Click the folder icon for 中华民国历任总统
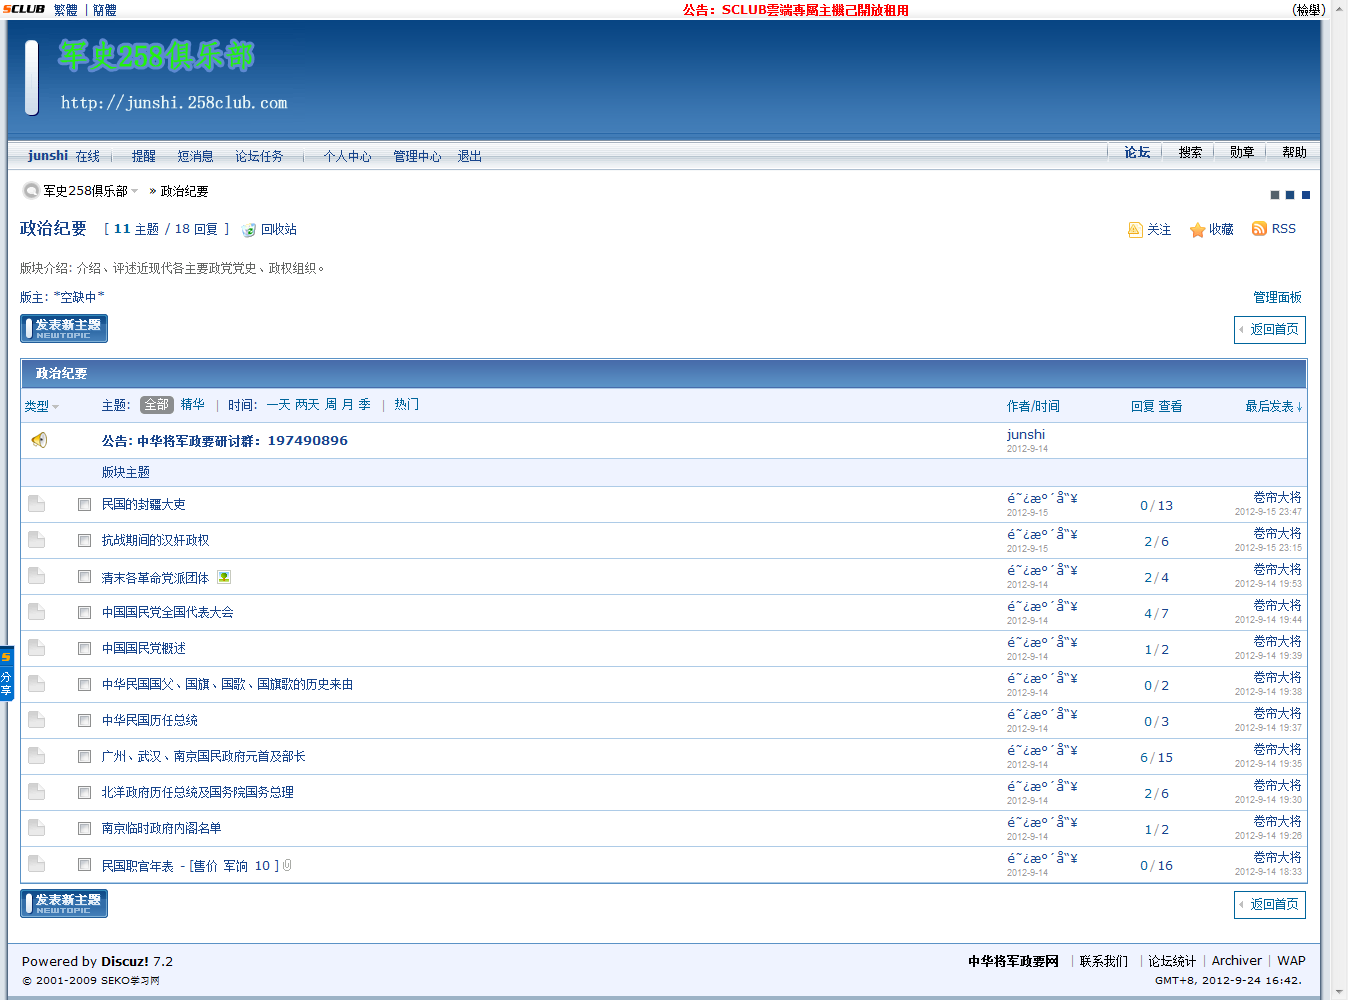 click(x=37, y=720)
